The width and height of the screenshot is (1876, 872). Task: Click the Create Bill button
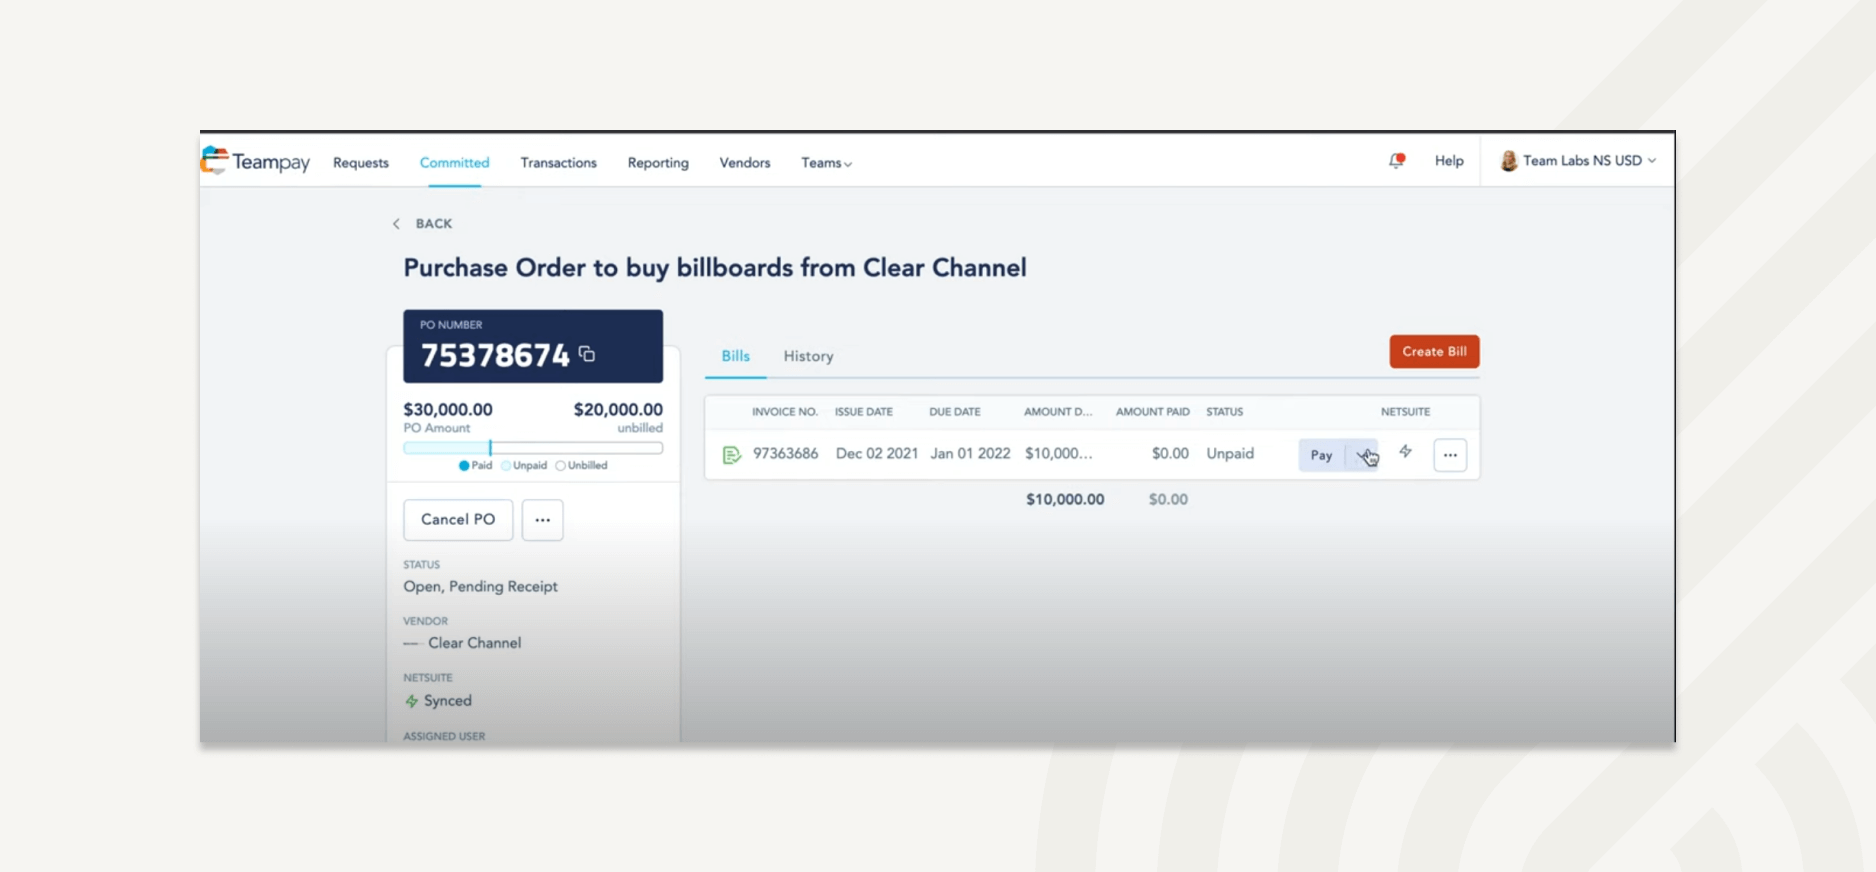coord(1434,352)
